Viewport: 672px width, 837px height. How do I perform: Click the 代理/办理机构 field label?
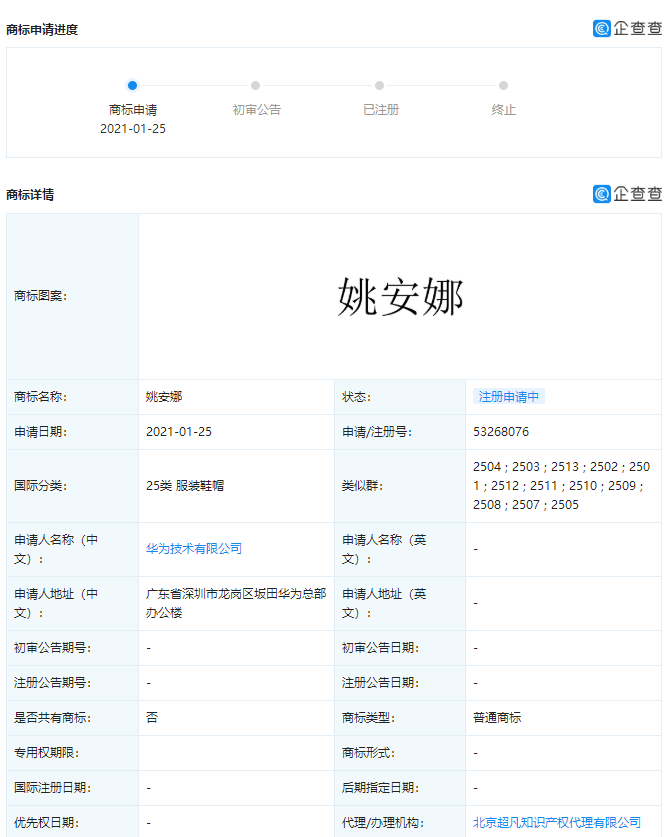tap(383, 823)
